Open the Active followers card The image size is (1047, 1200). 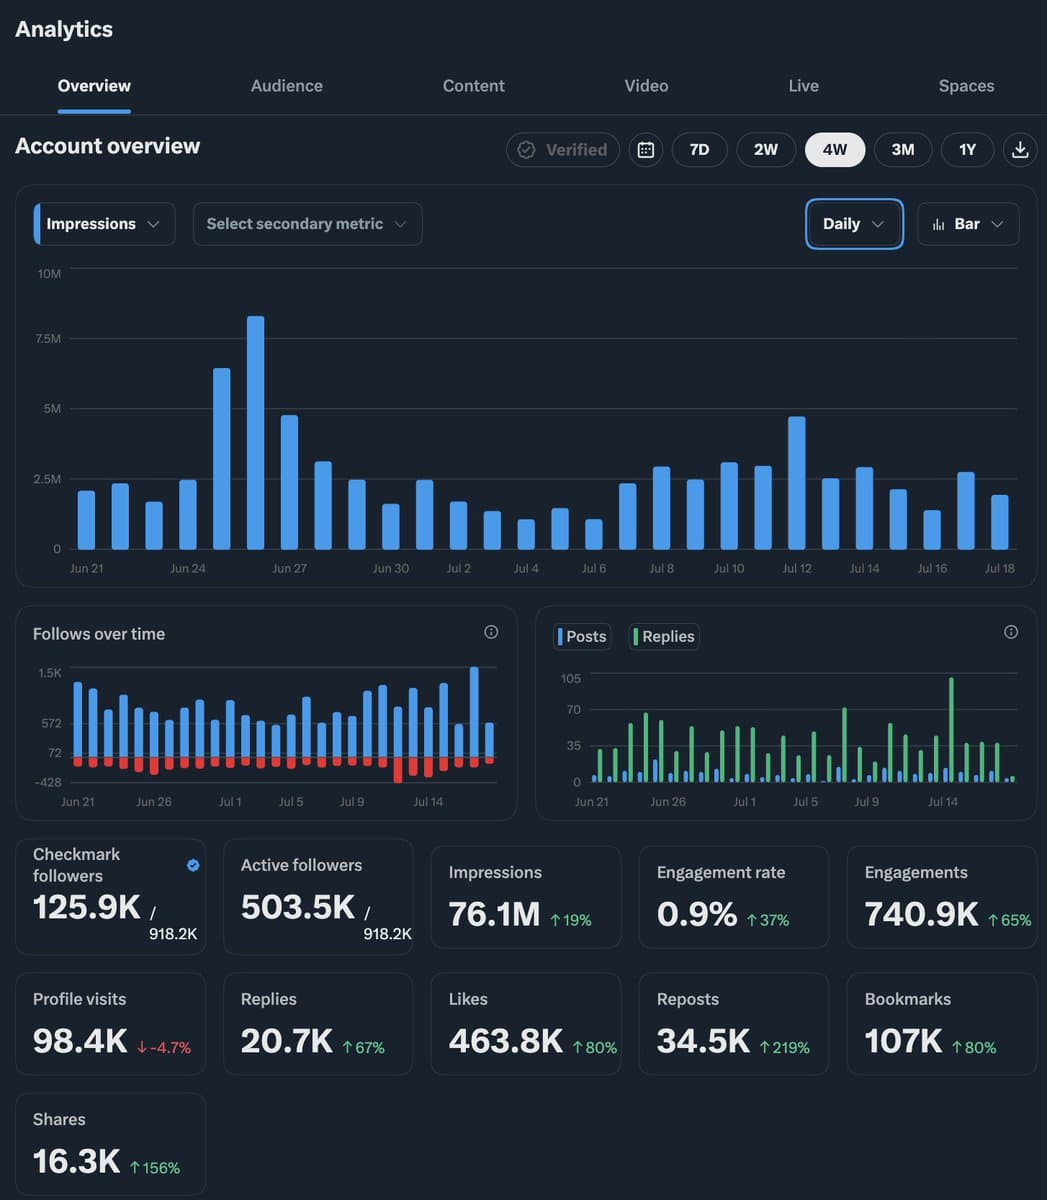(318, 897)
